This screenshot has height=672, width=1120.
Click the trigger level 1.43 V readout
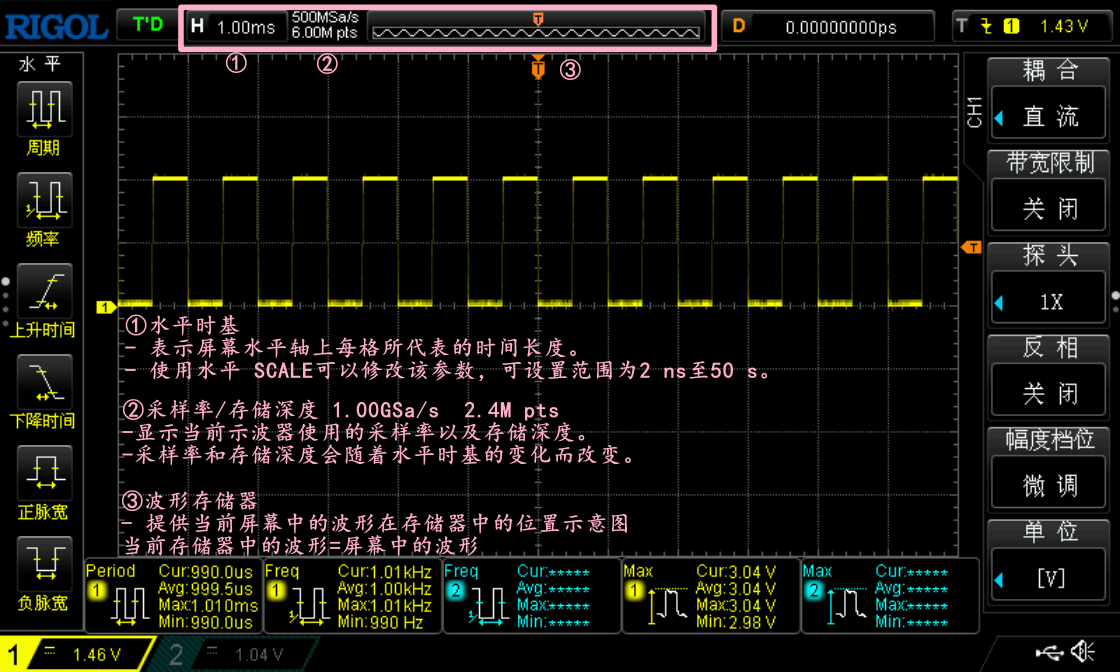point(1064,26)
